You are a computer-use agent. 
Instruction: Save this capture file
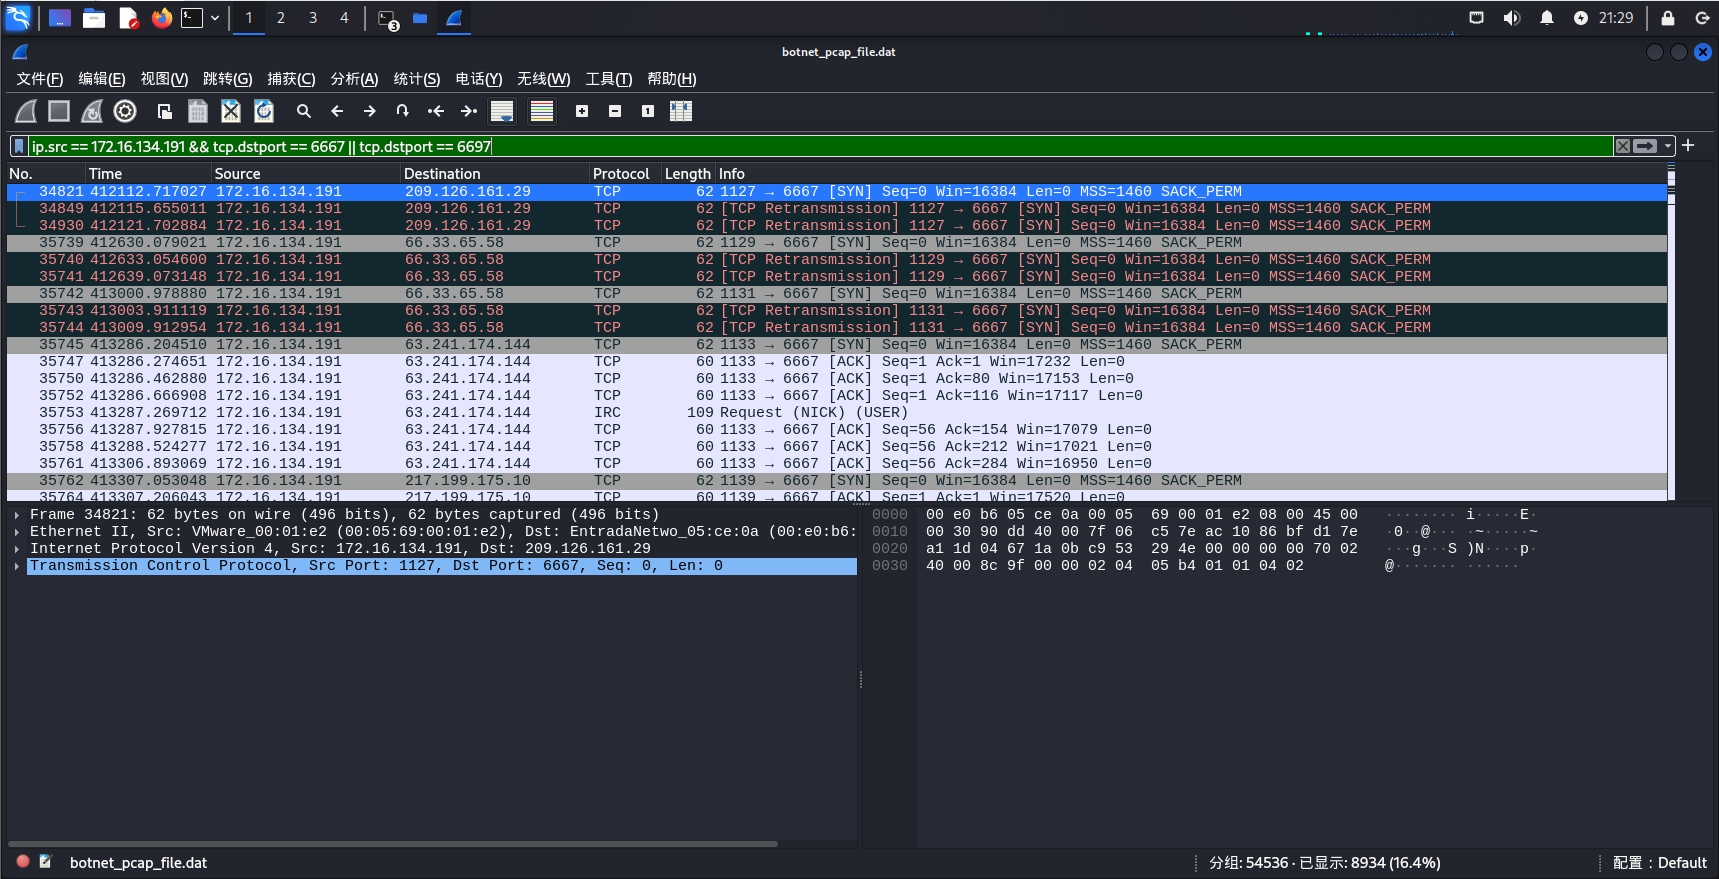[x=198, y=111]
